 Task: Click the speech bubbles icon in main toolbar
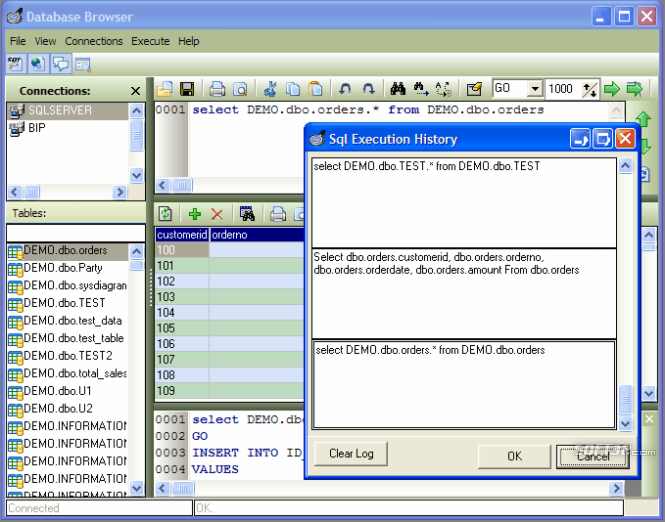(61, 64)
